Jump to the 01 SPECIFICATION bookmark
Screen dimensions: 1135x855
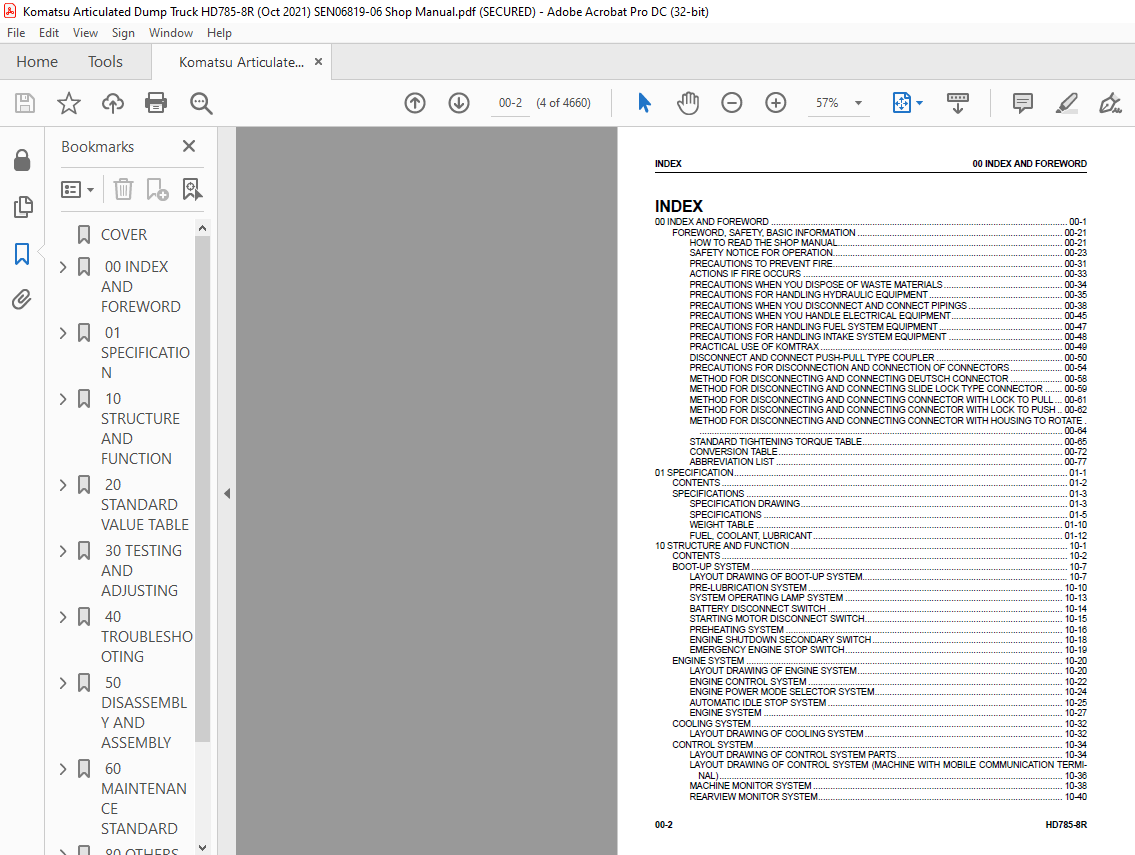pyautogui.click(x=145, y=353)
